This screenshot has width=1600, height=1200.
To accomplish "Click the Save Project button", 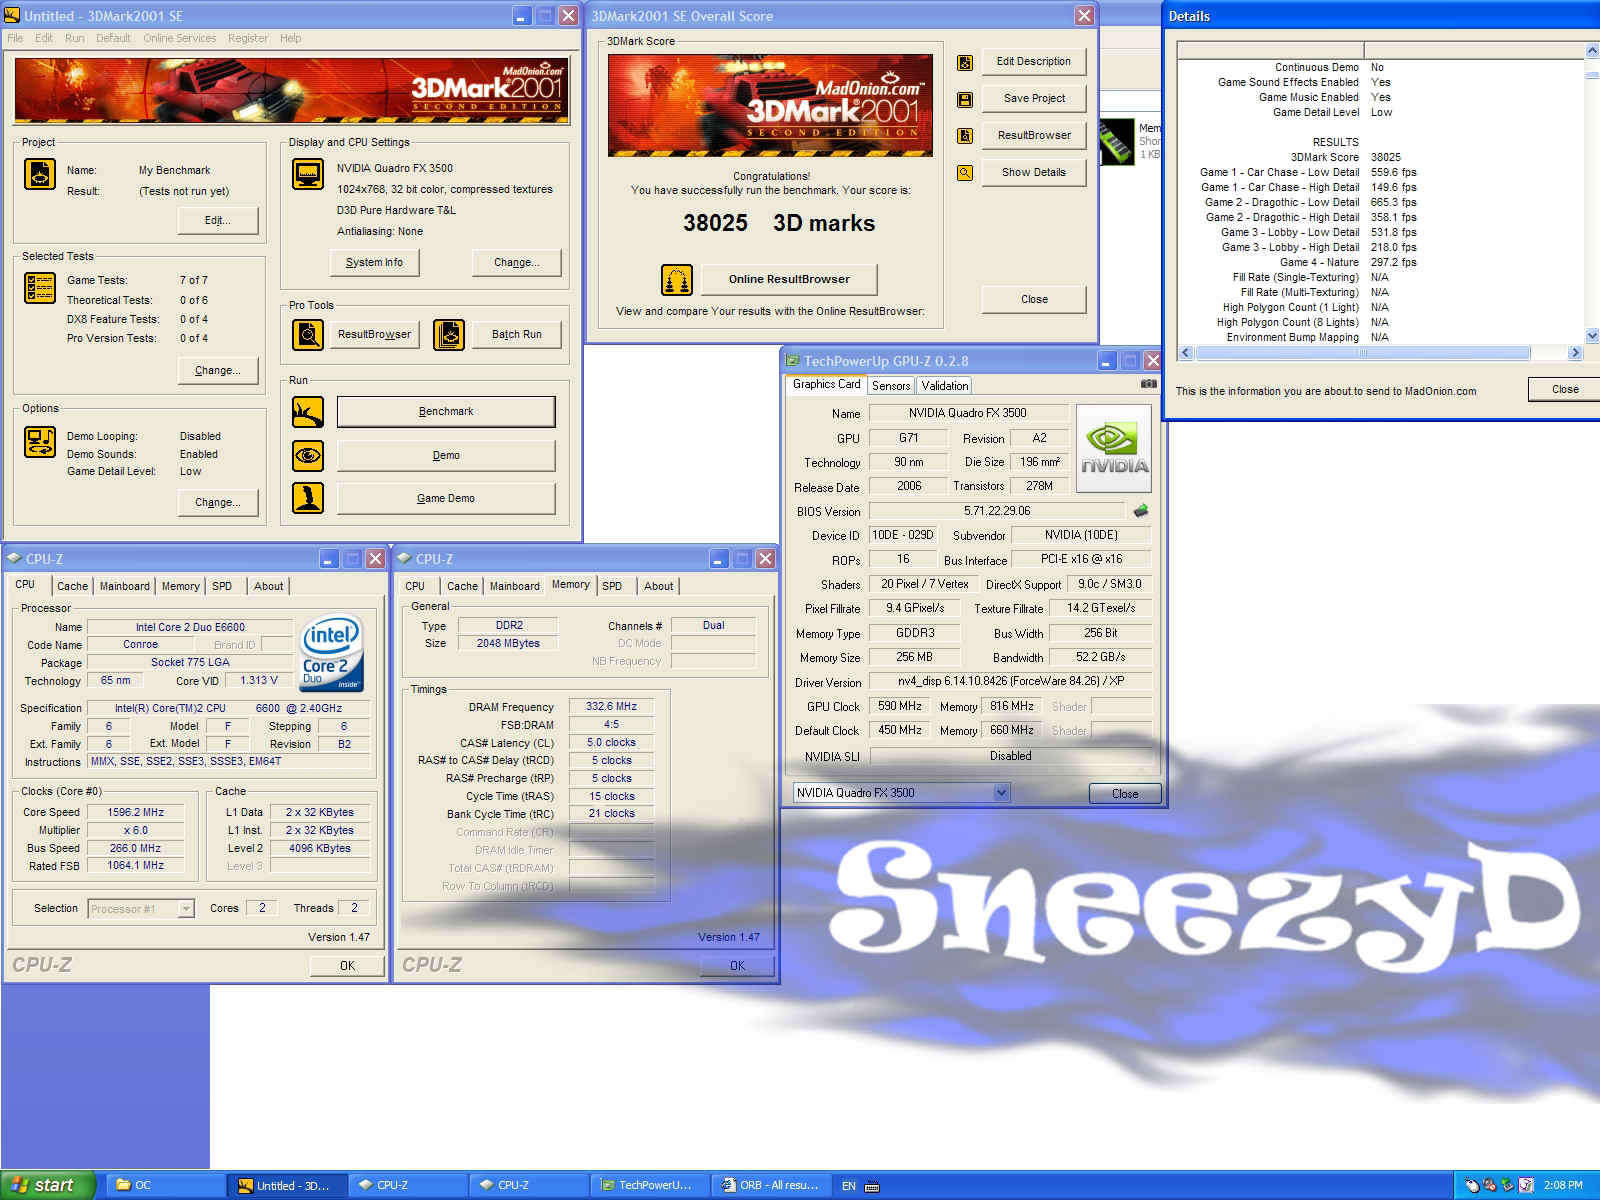I will pos(1034,99).
